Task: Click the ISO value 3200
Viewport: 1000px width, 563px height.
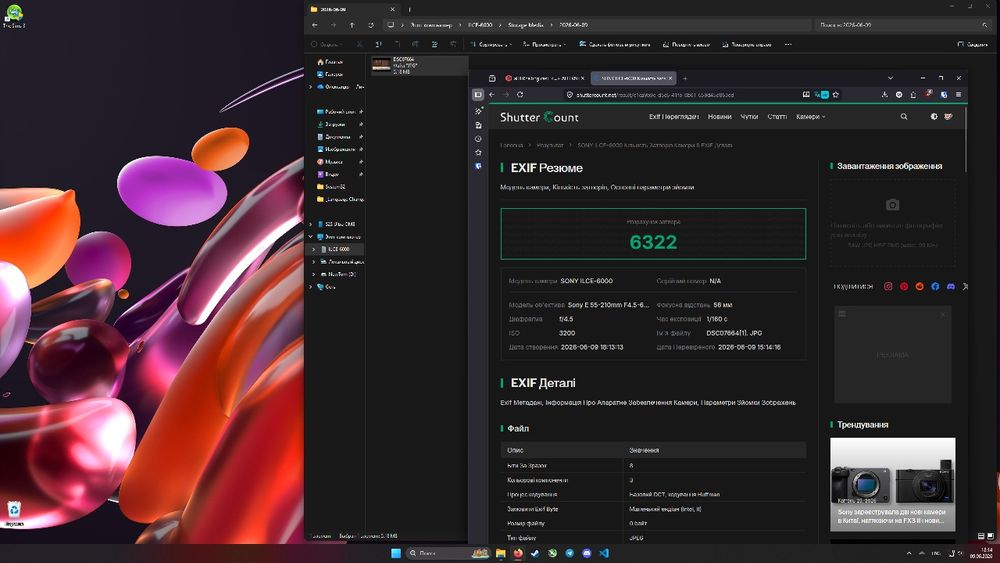Action: click(x=567, y=333)
